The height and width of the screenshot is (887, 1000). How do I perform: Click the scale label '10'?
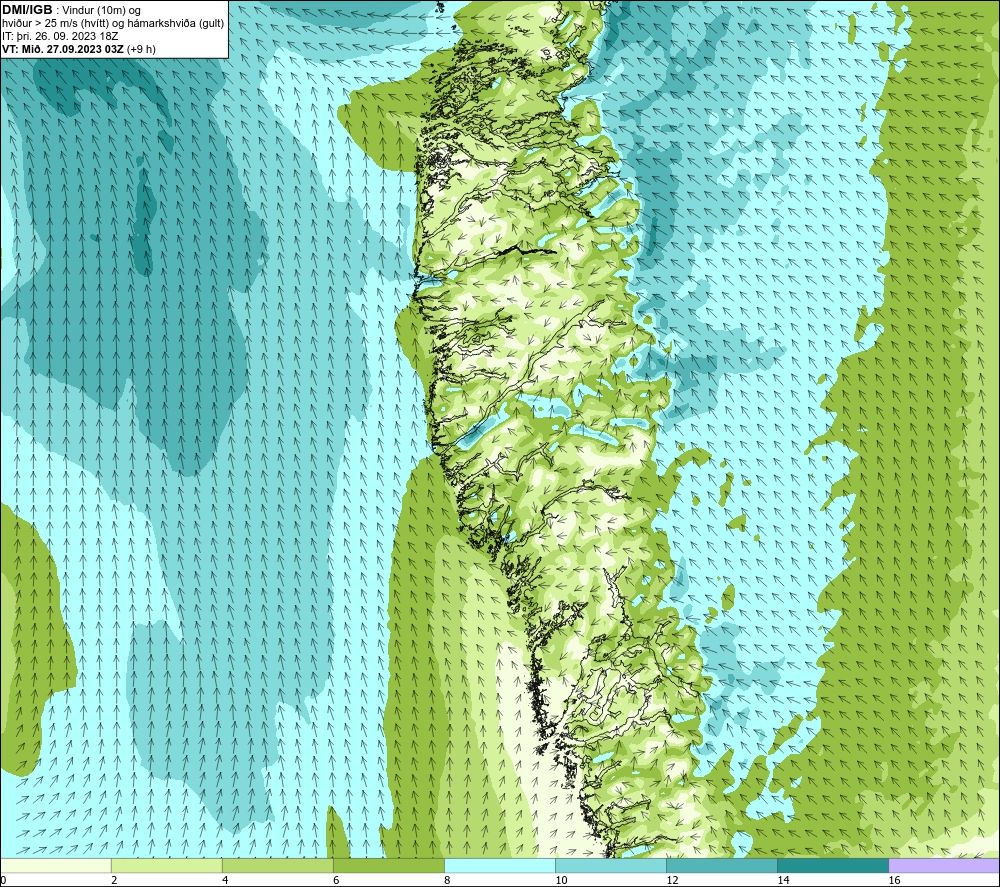[561, 880]
